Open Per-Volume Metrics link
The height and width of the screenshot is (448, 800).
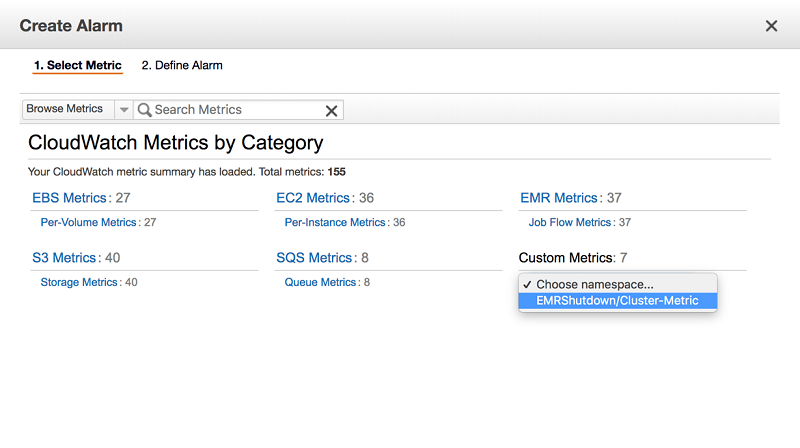[88, 222]
